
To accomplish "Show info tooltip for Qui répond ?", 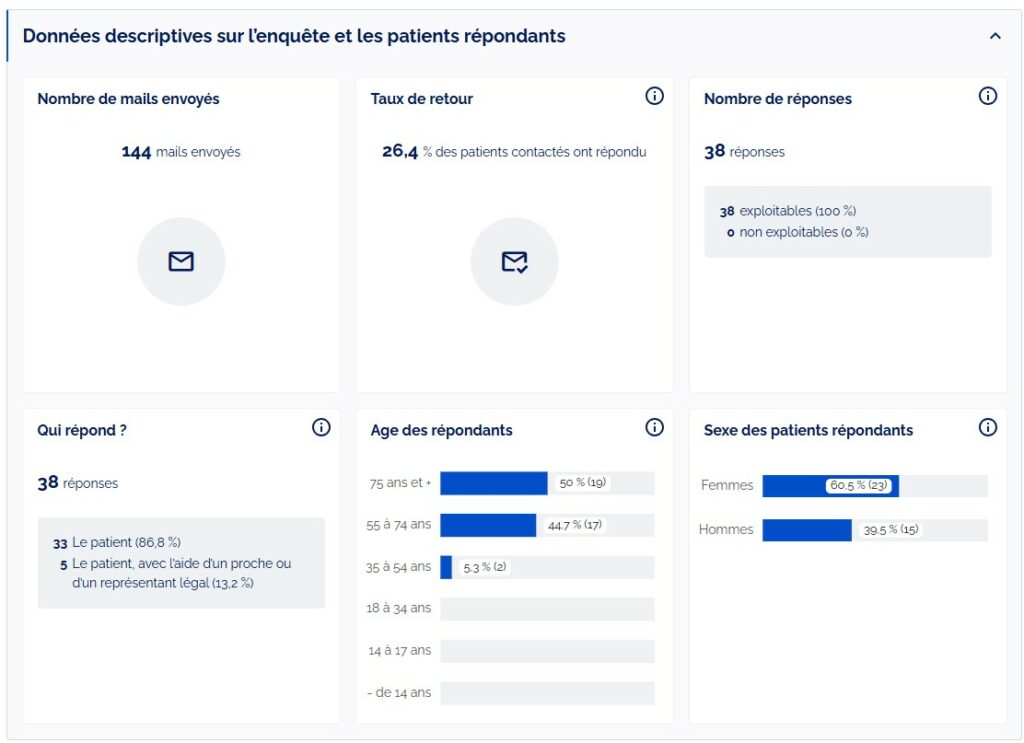I will pos(321,427).
